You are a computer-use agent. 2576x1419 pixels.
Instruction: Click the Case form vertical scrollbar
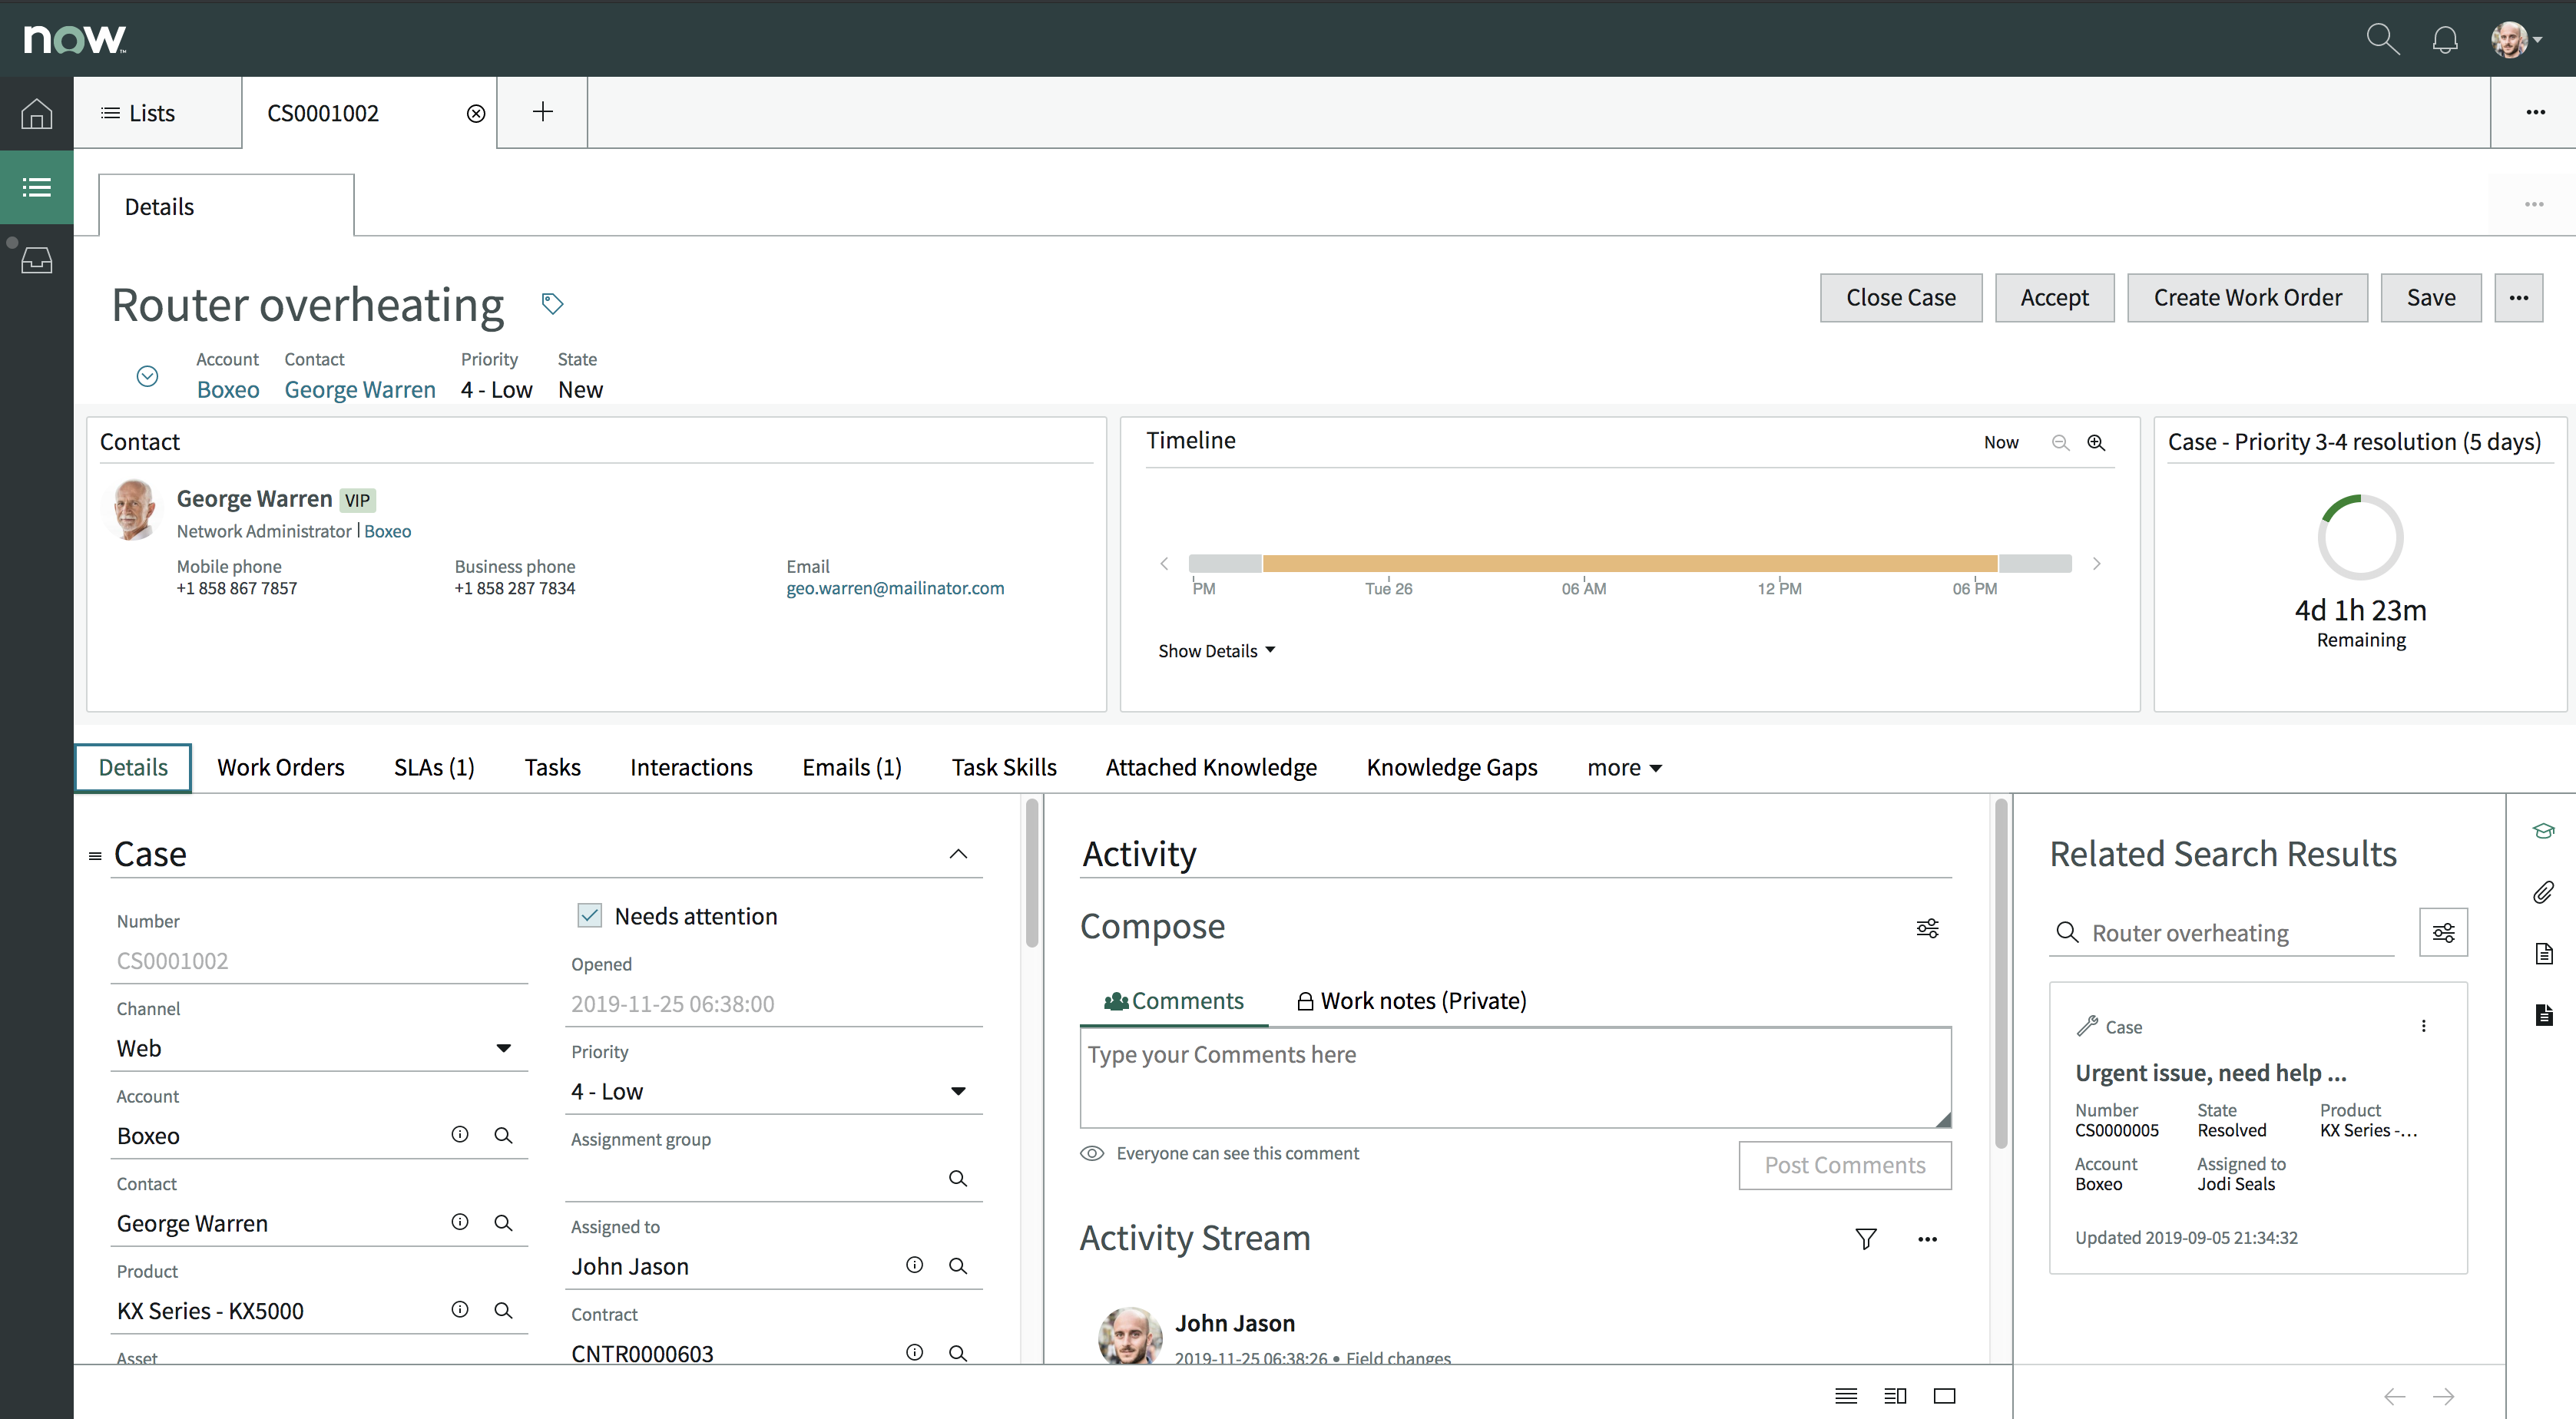1032,873
